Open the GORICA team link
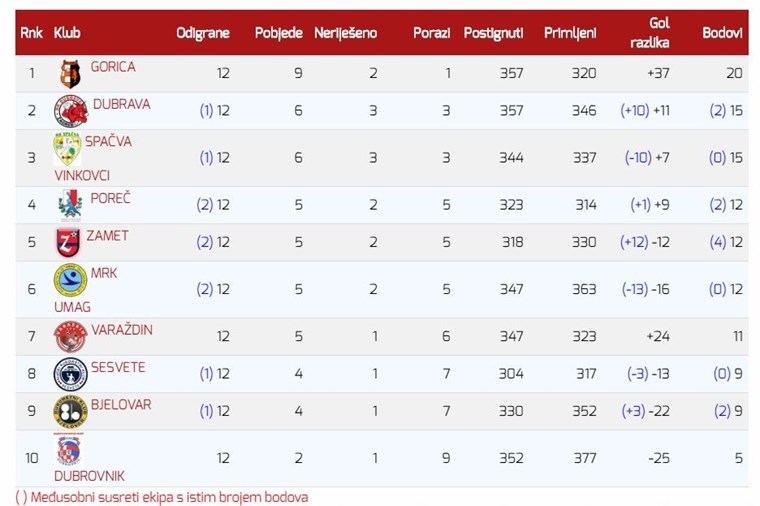This screenshot has height=506, width=760. [x=113, y=67]
